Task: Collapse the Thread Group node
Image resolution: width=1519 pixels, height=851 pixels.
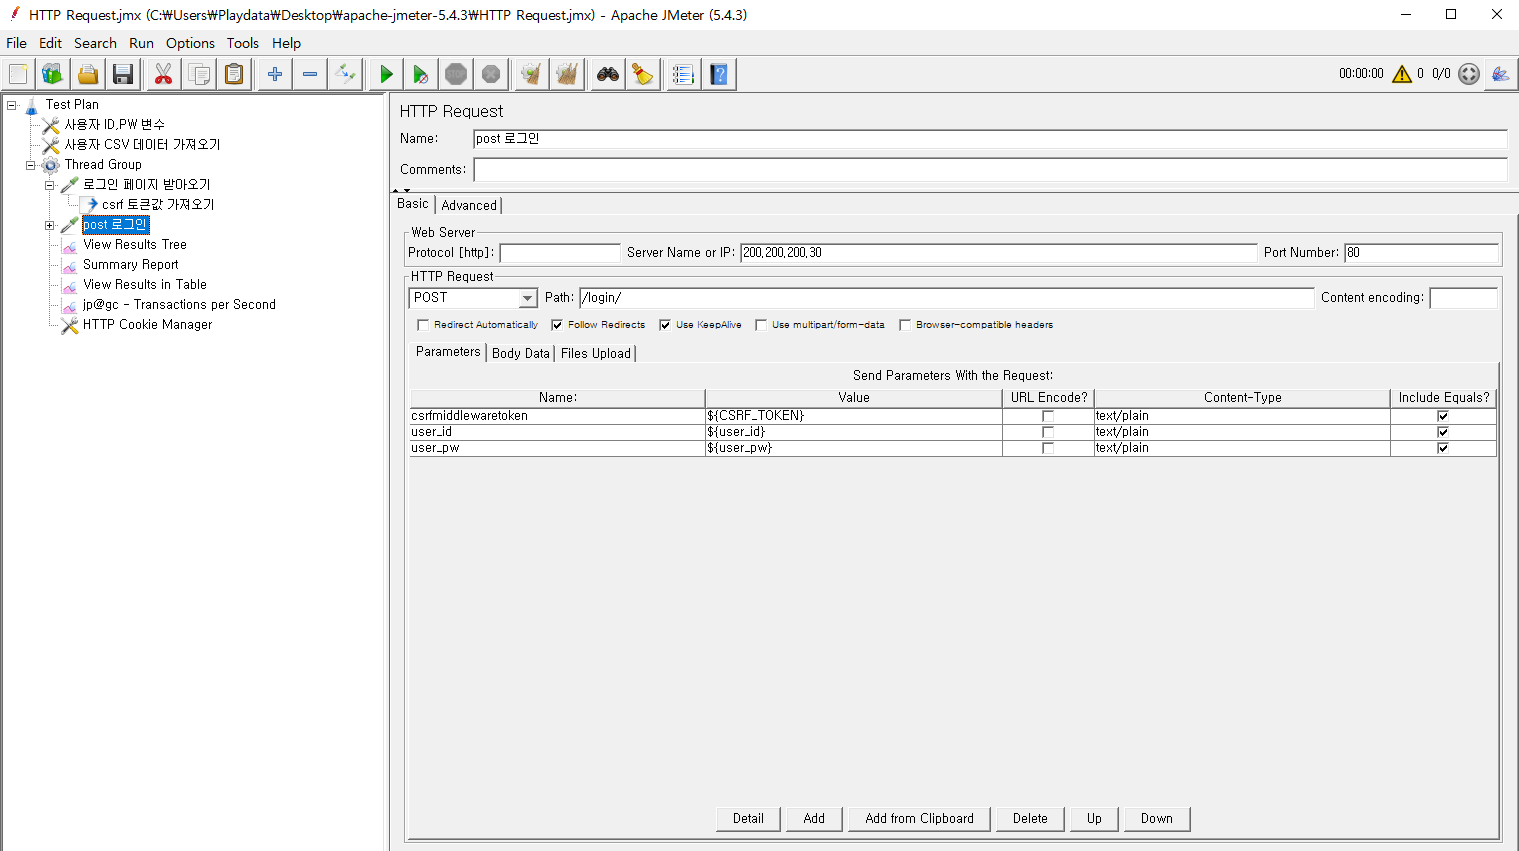Action: pos(31,165)
